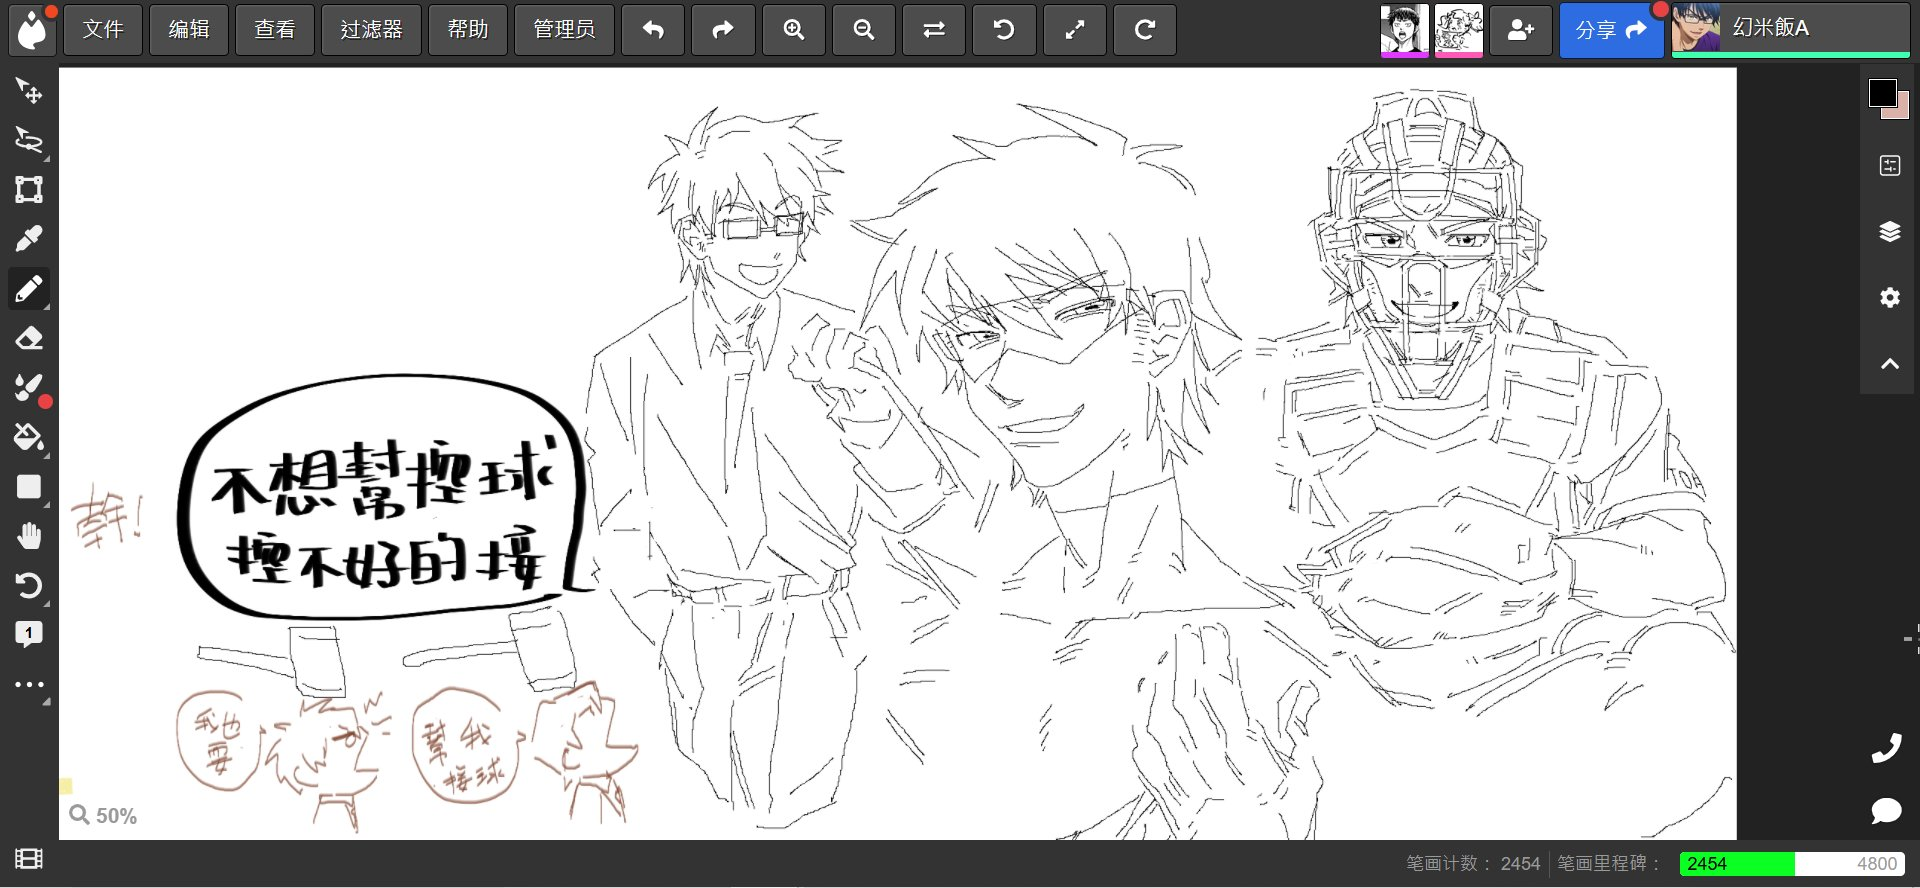This screenshot has height=888, width=1920.
Task: Click the 笔画计数: 2454 status text
Action: (x=1473, y=864)
